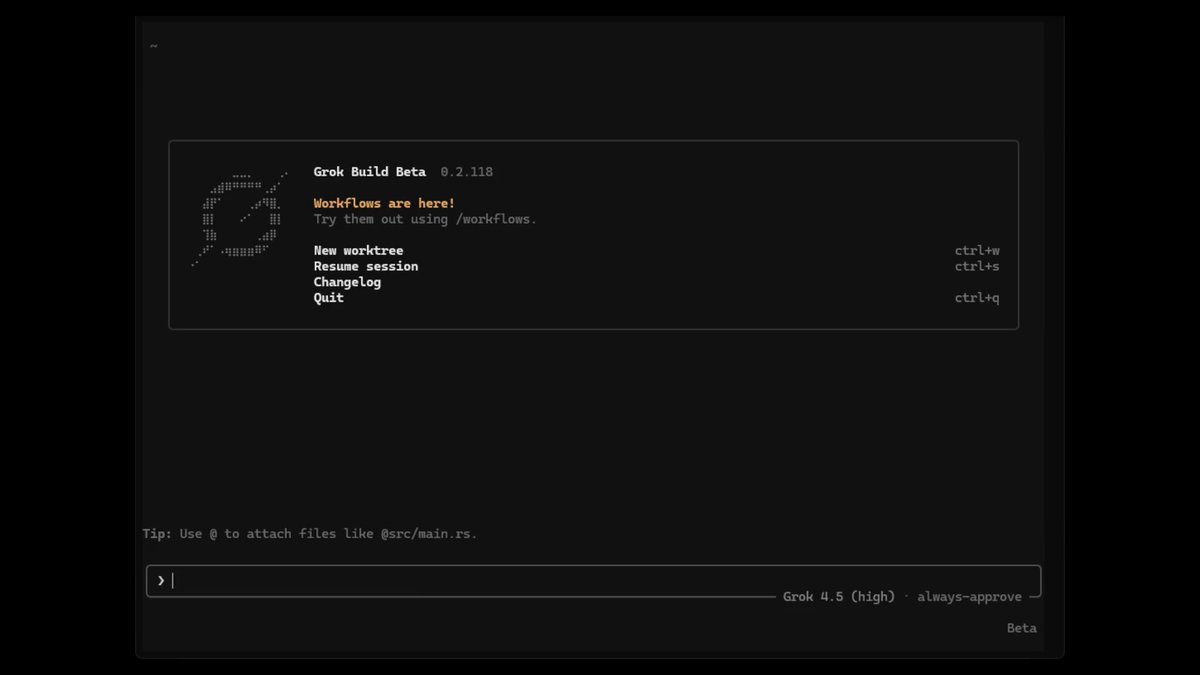1200x675 pixels.
Task: Click the Beta label at the bottom
Action: 1022,628
